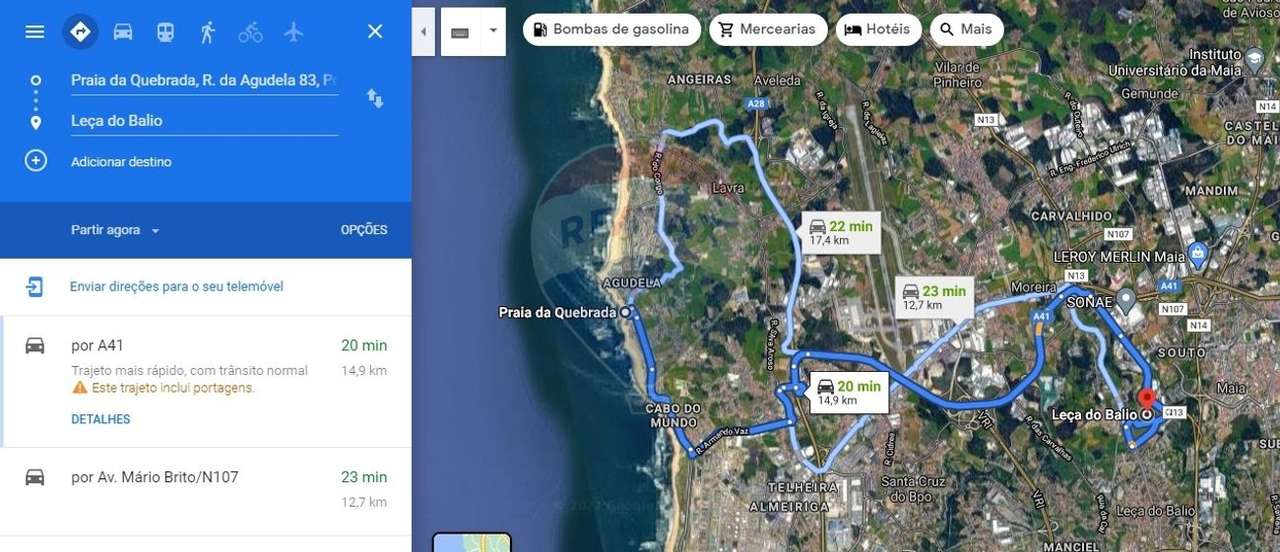Image resolution: width=1280 pixels, height=552 pixels.
Task: Open DETALHES for the A41 route
Action: [x=100, y=419]
